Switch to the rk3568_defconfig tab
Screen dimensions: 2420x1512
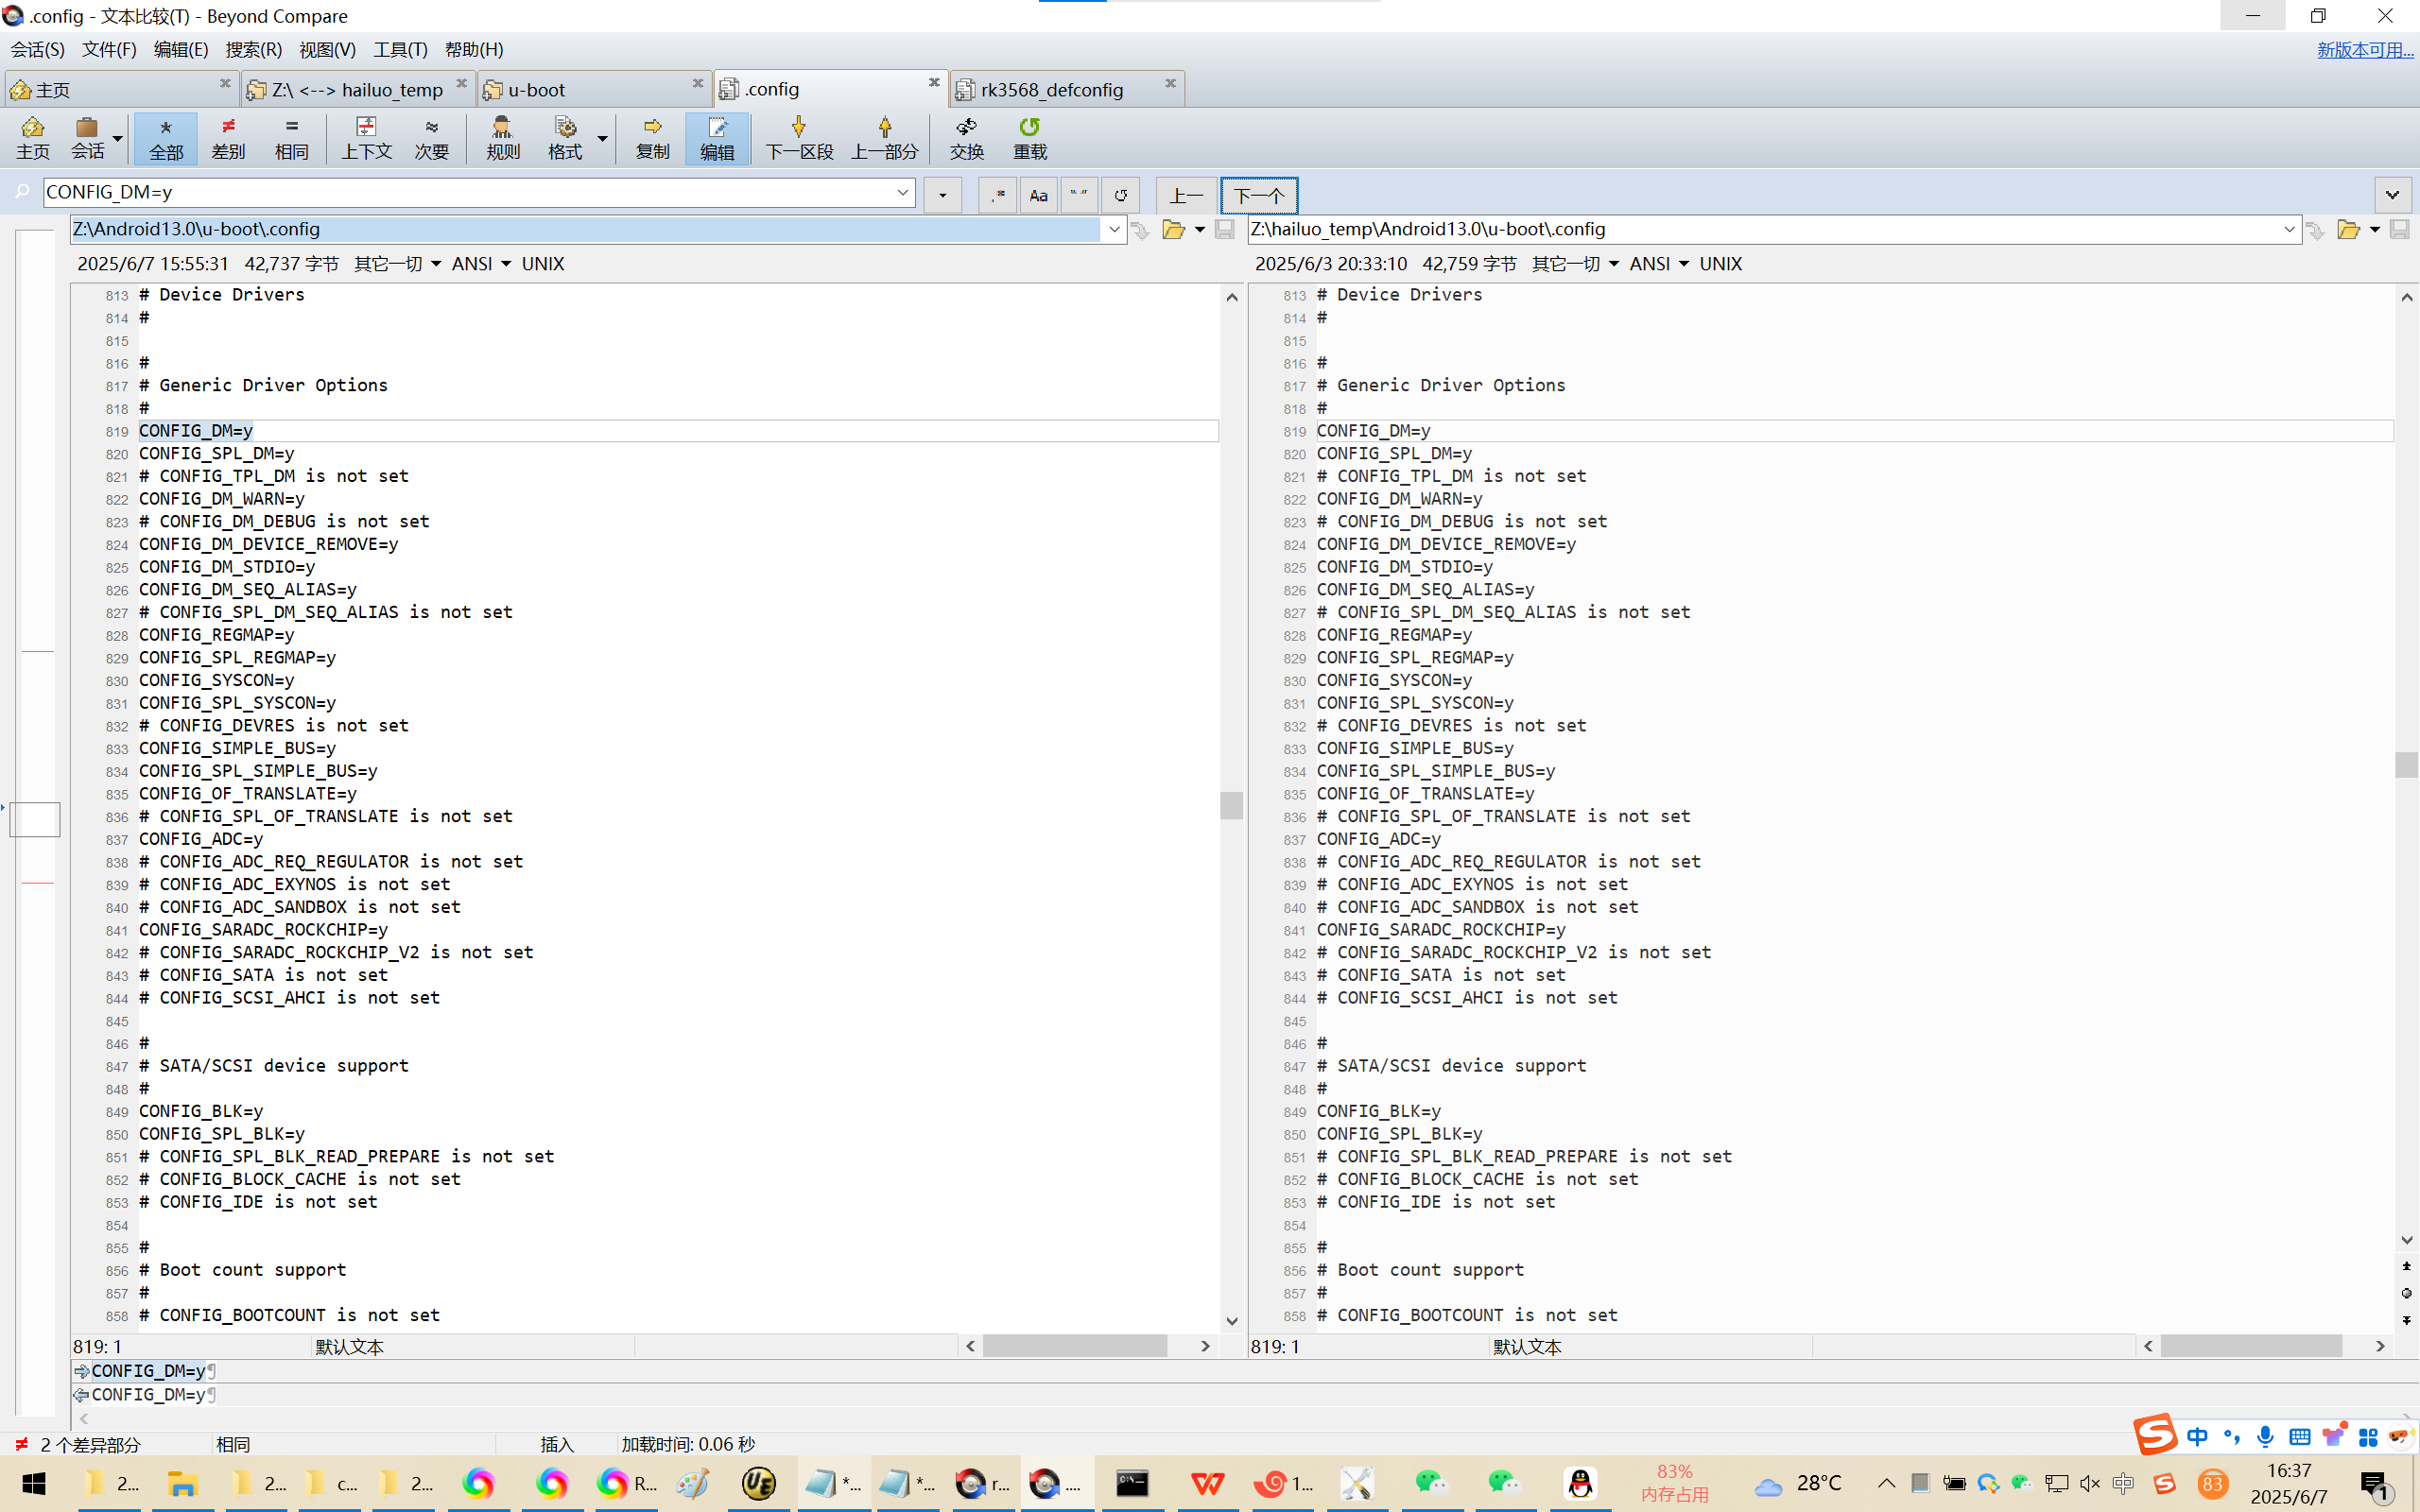pos(1051,90)
